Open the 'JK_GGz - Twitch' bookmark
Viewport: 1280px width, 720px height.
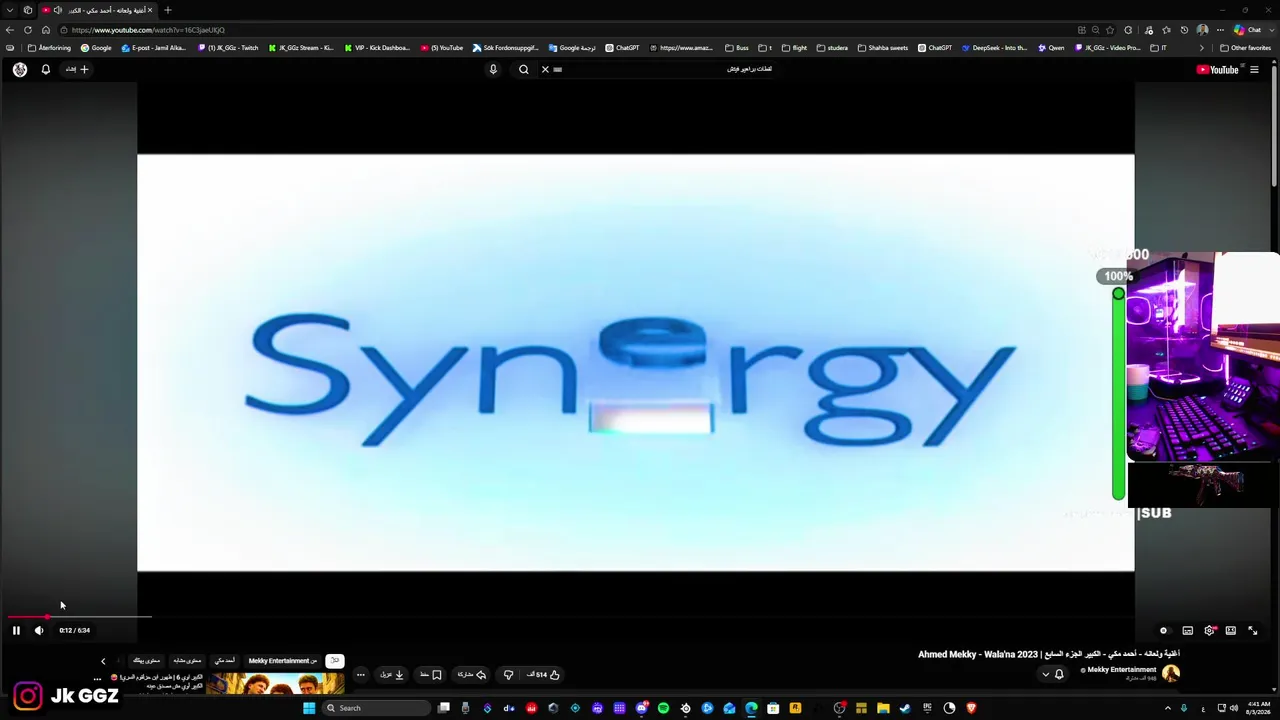pos(228,48)
